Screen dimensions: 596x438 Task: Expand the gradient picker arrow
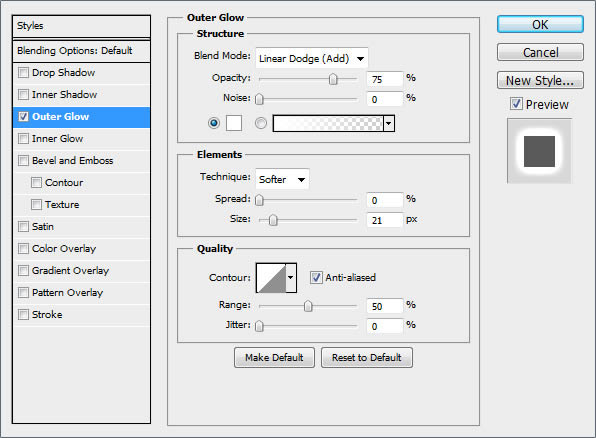tap(389, 124)
